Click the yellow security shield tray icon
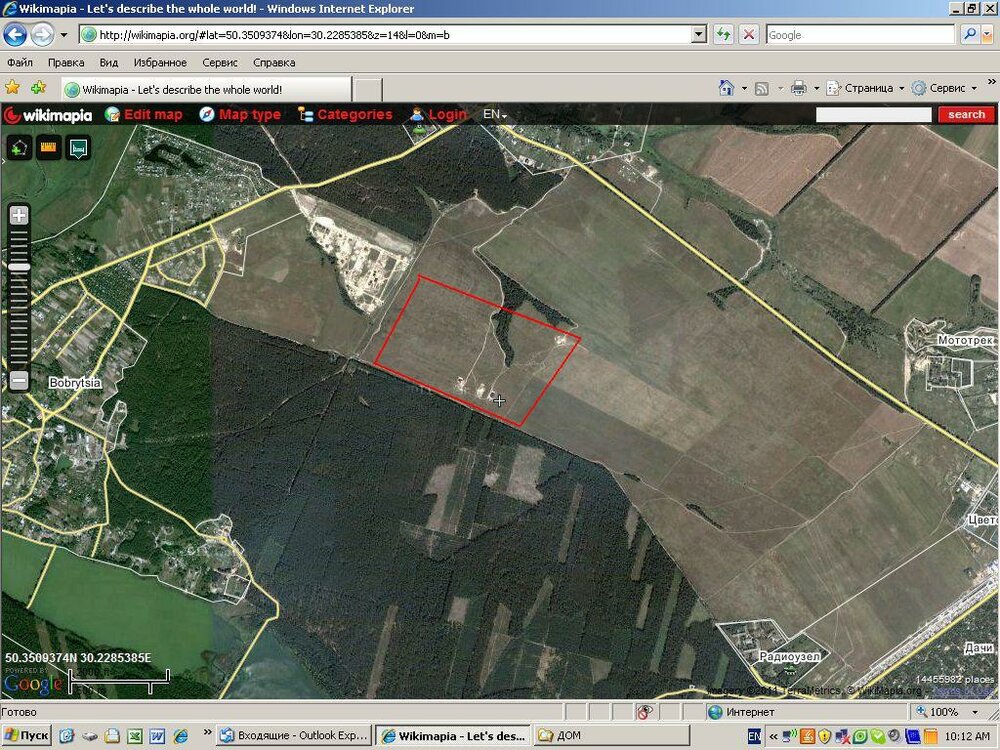 click(x=825, y=737)
